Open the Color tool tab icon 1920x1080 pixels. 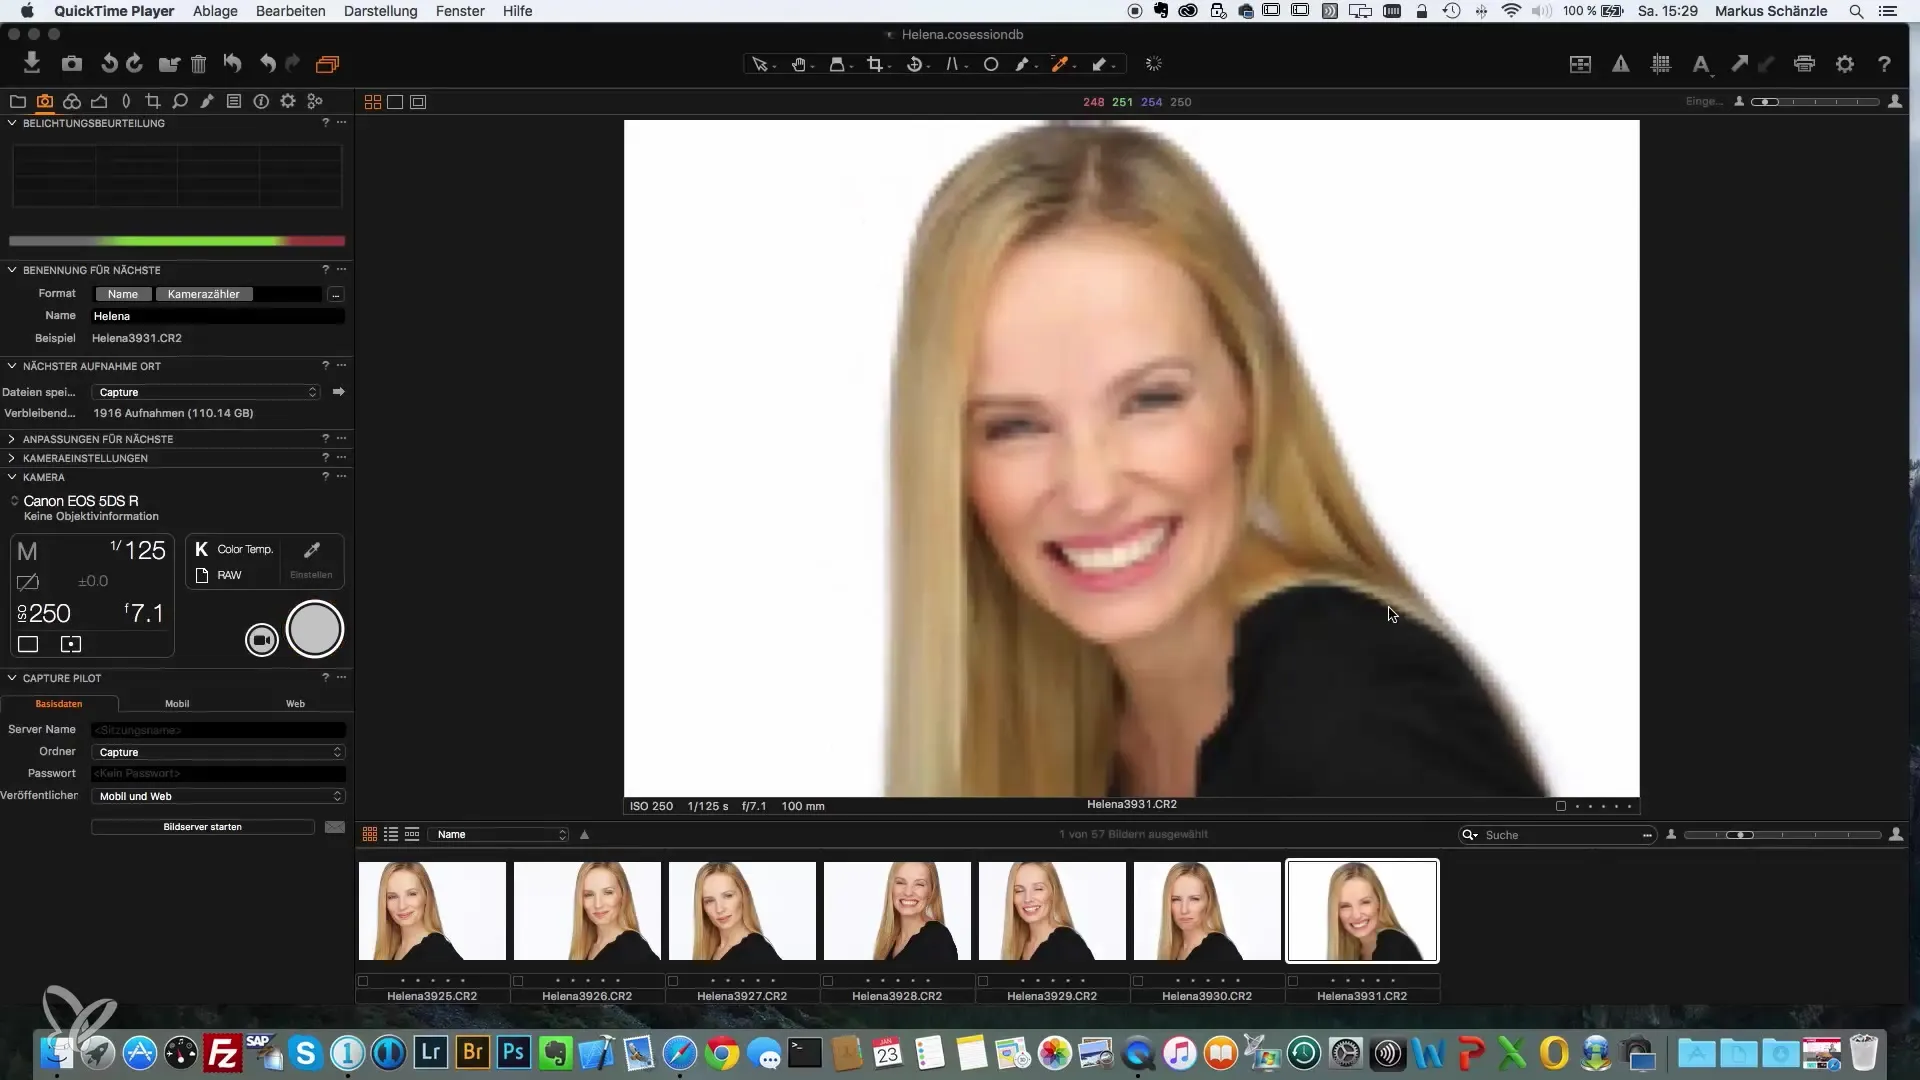point(72,101)
